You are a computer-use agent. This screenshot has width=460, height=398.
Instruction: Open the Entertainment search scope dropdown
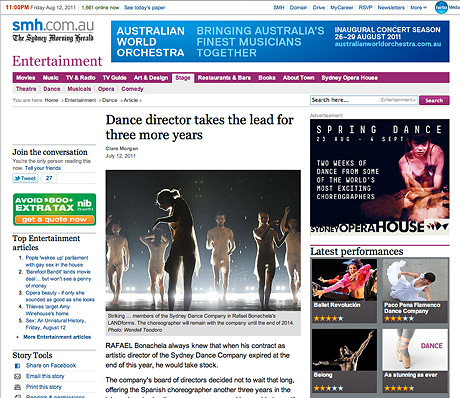(x=398, y=100)
